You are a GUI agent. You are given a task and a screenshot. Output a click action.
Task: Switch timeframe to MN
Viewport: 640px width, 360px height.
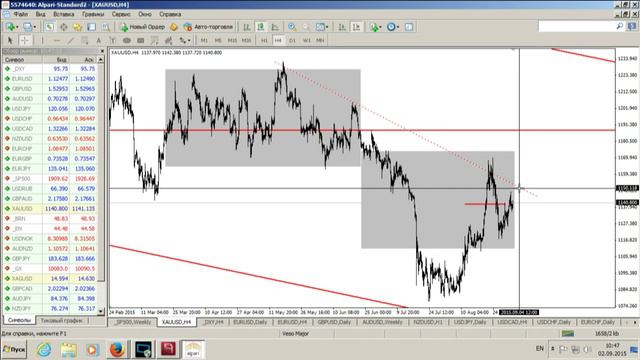pyautogui.click(x=320, y=40)
